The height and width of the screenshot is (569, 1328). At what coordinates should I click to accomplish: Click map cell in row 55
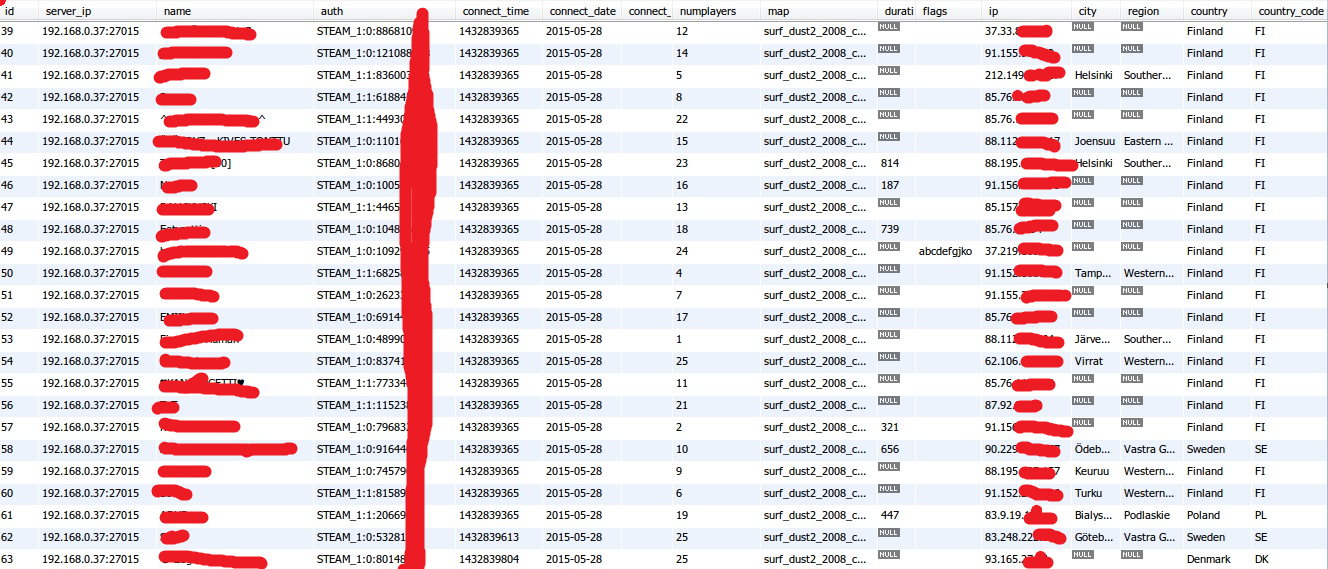(815, 383)
